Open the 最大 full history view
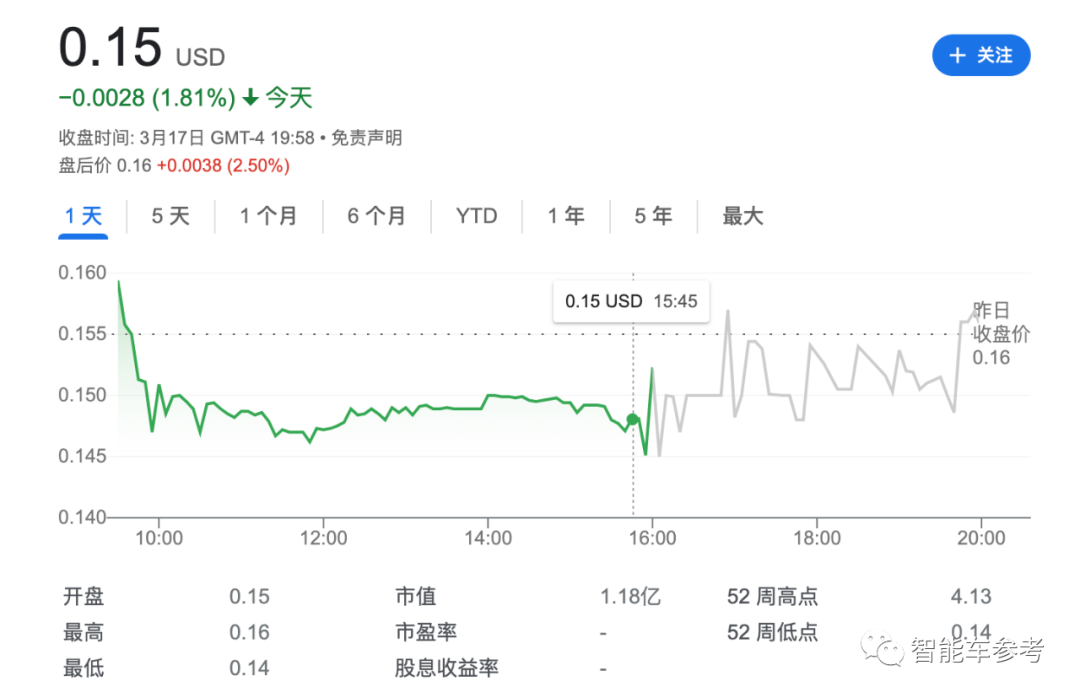Screen dimensions: 1080x698 point(742,216)
